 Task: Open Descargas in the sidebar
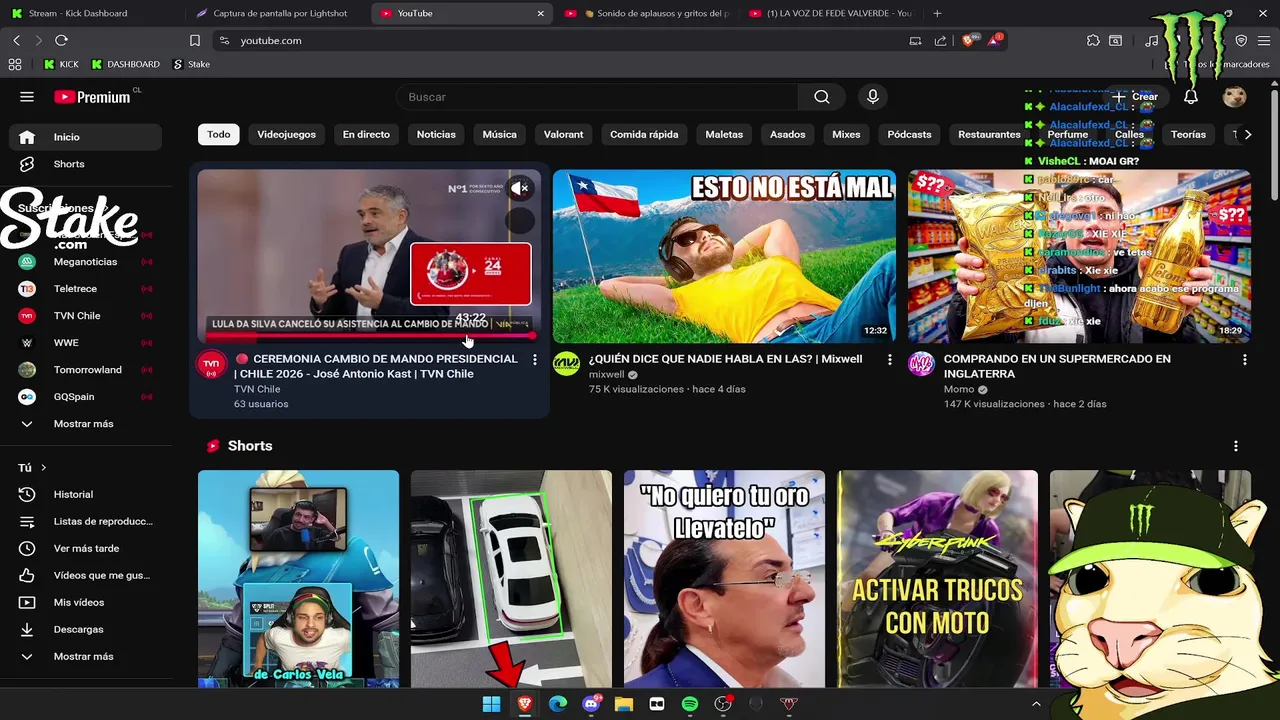[x=85, y=629]
